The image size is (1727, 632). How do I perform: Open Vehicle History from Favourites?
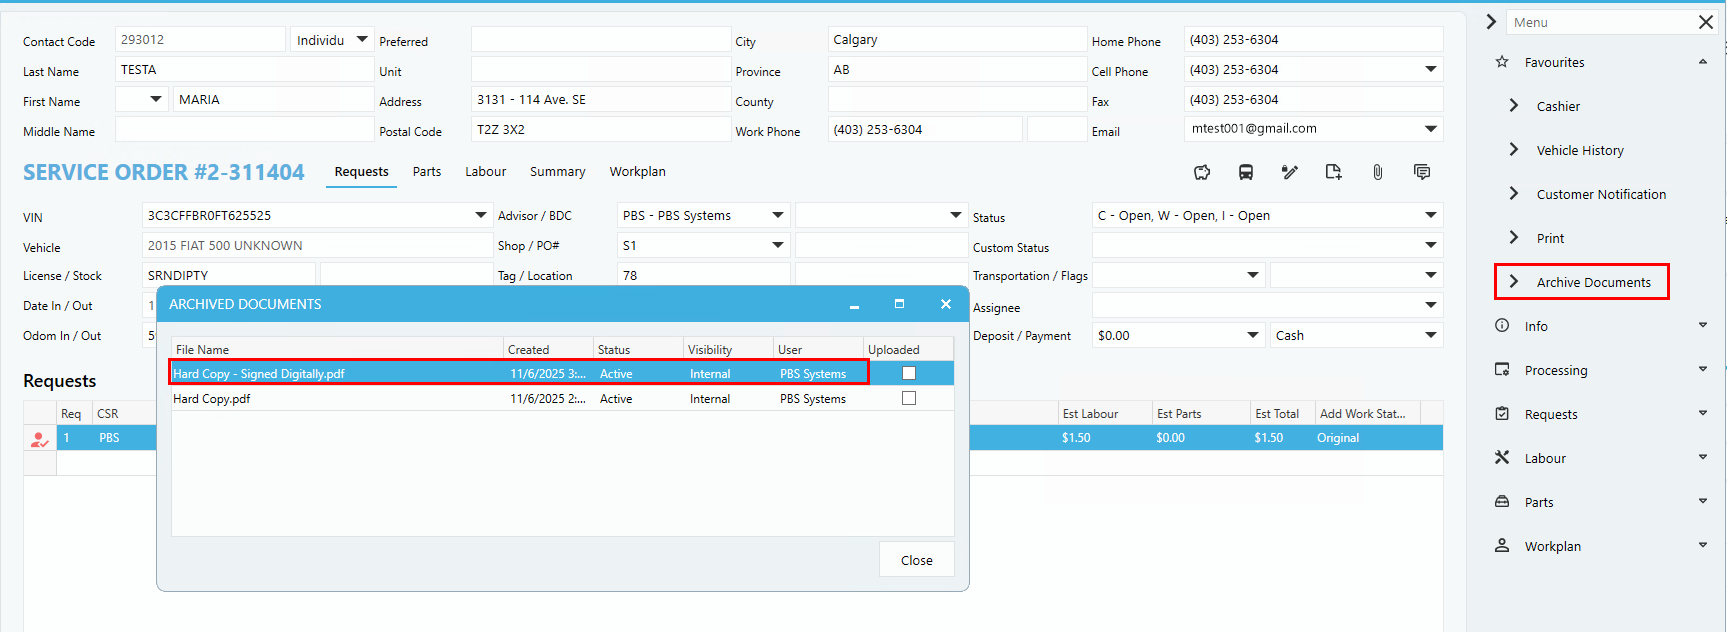[x=1579, y=150]
